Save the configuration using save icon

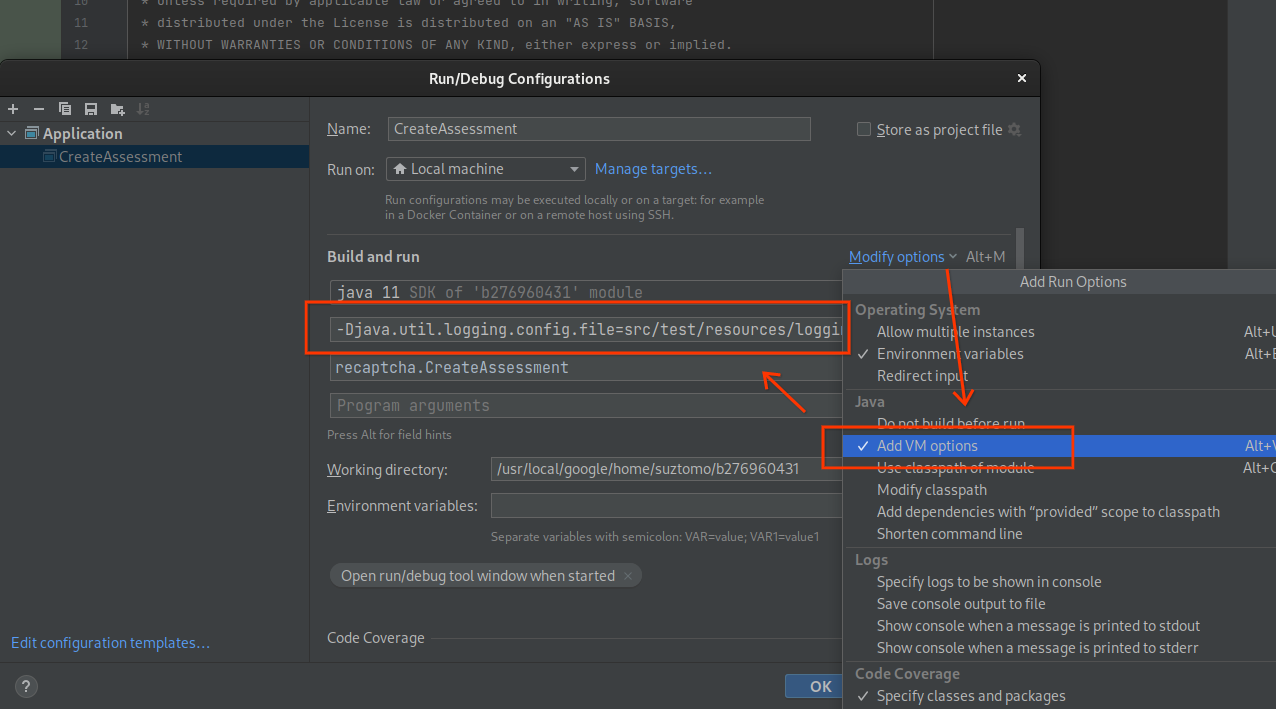pyautogui.click(x=91, y=109)
